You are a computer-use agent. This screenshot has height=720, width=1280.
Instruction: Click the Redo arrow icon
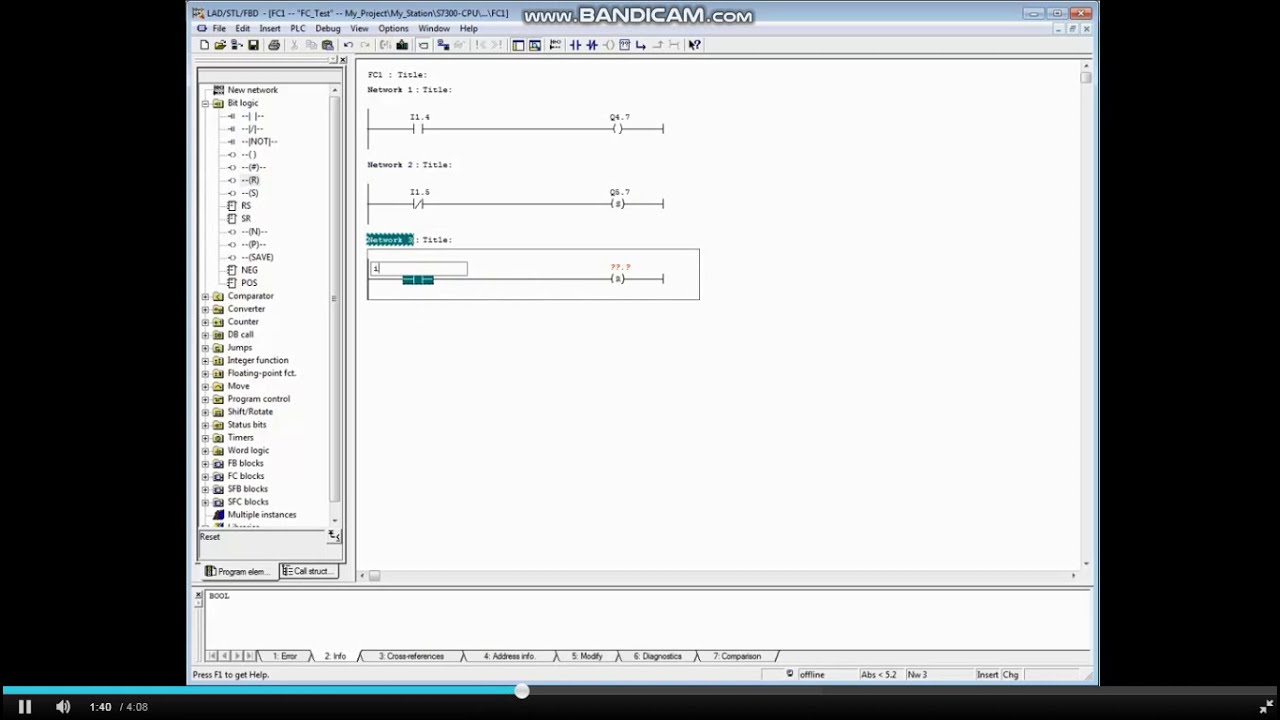pyautogui.click(x=364, y=45)
